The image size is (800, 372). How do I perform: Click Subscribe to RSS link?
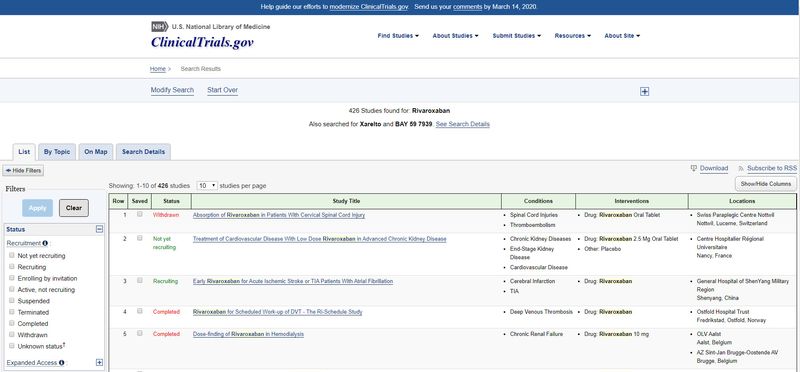coord(772,168)
